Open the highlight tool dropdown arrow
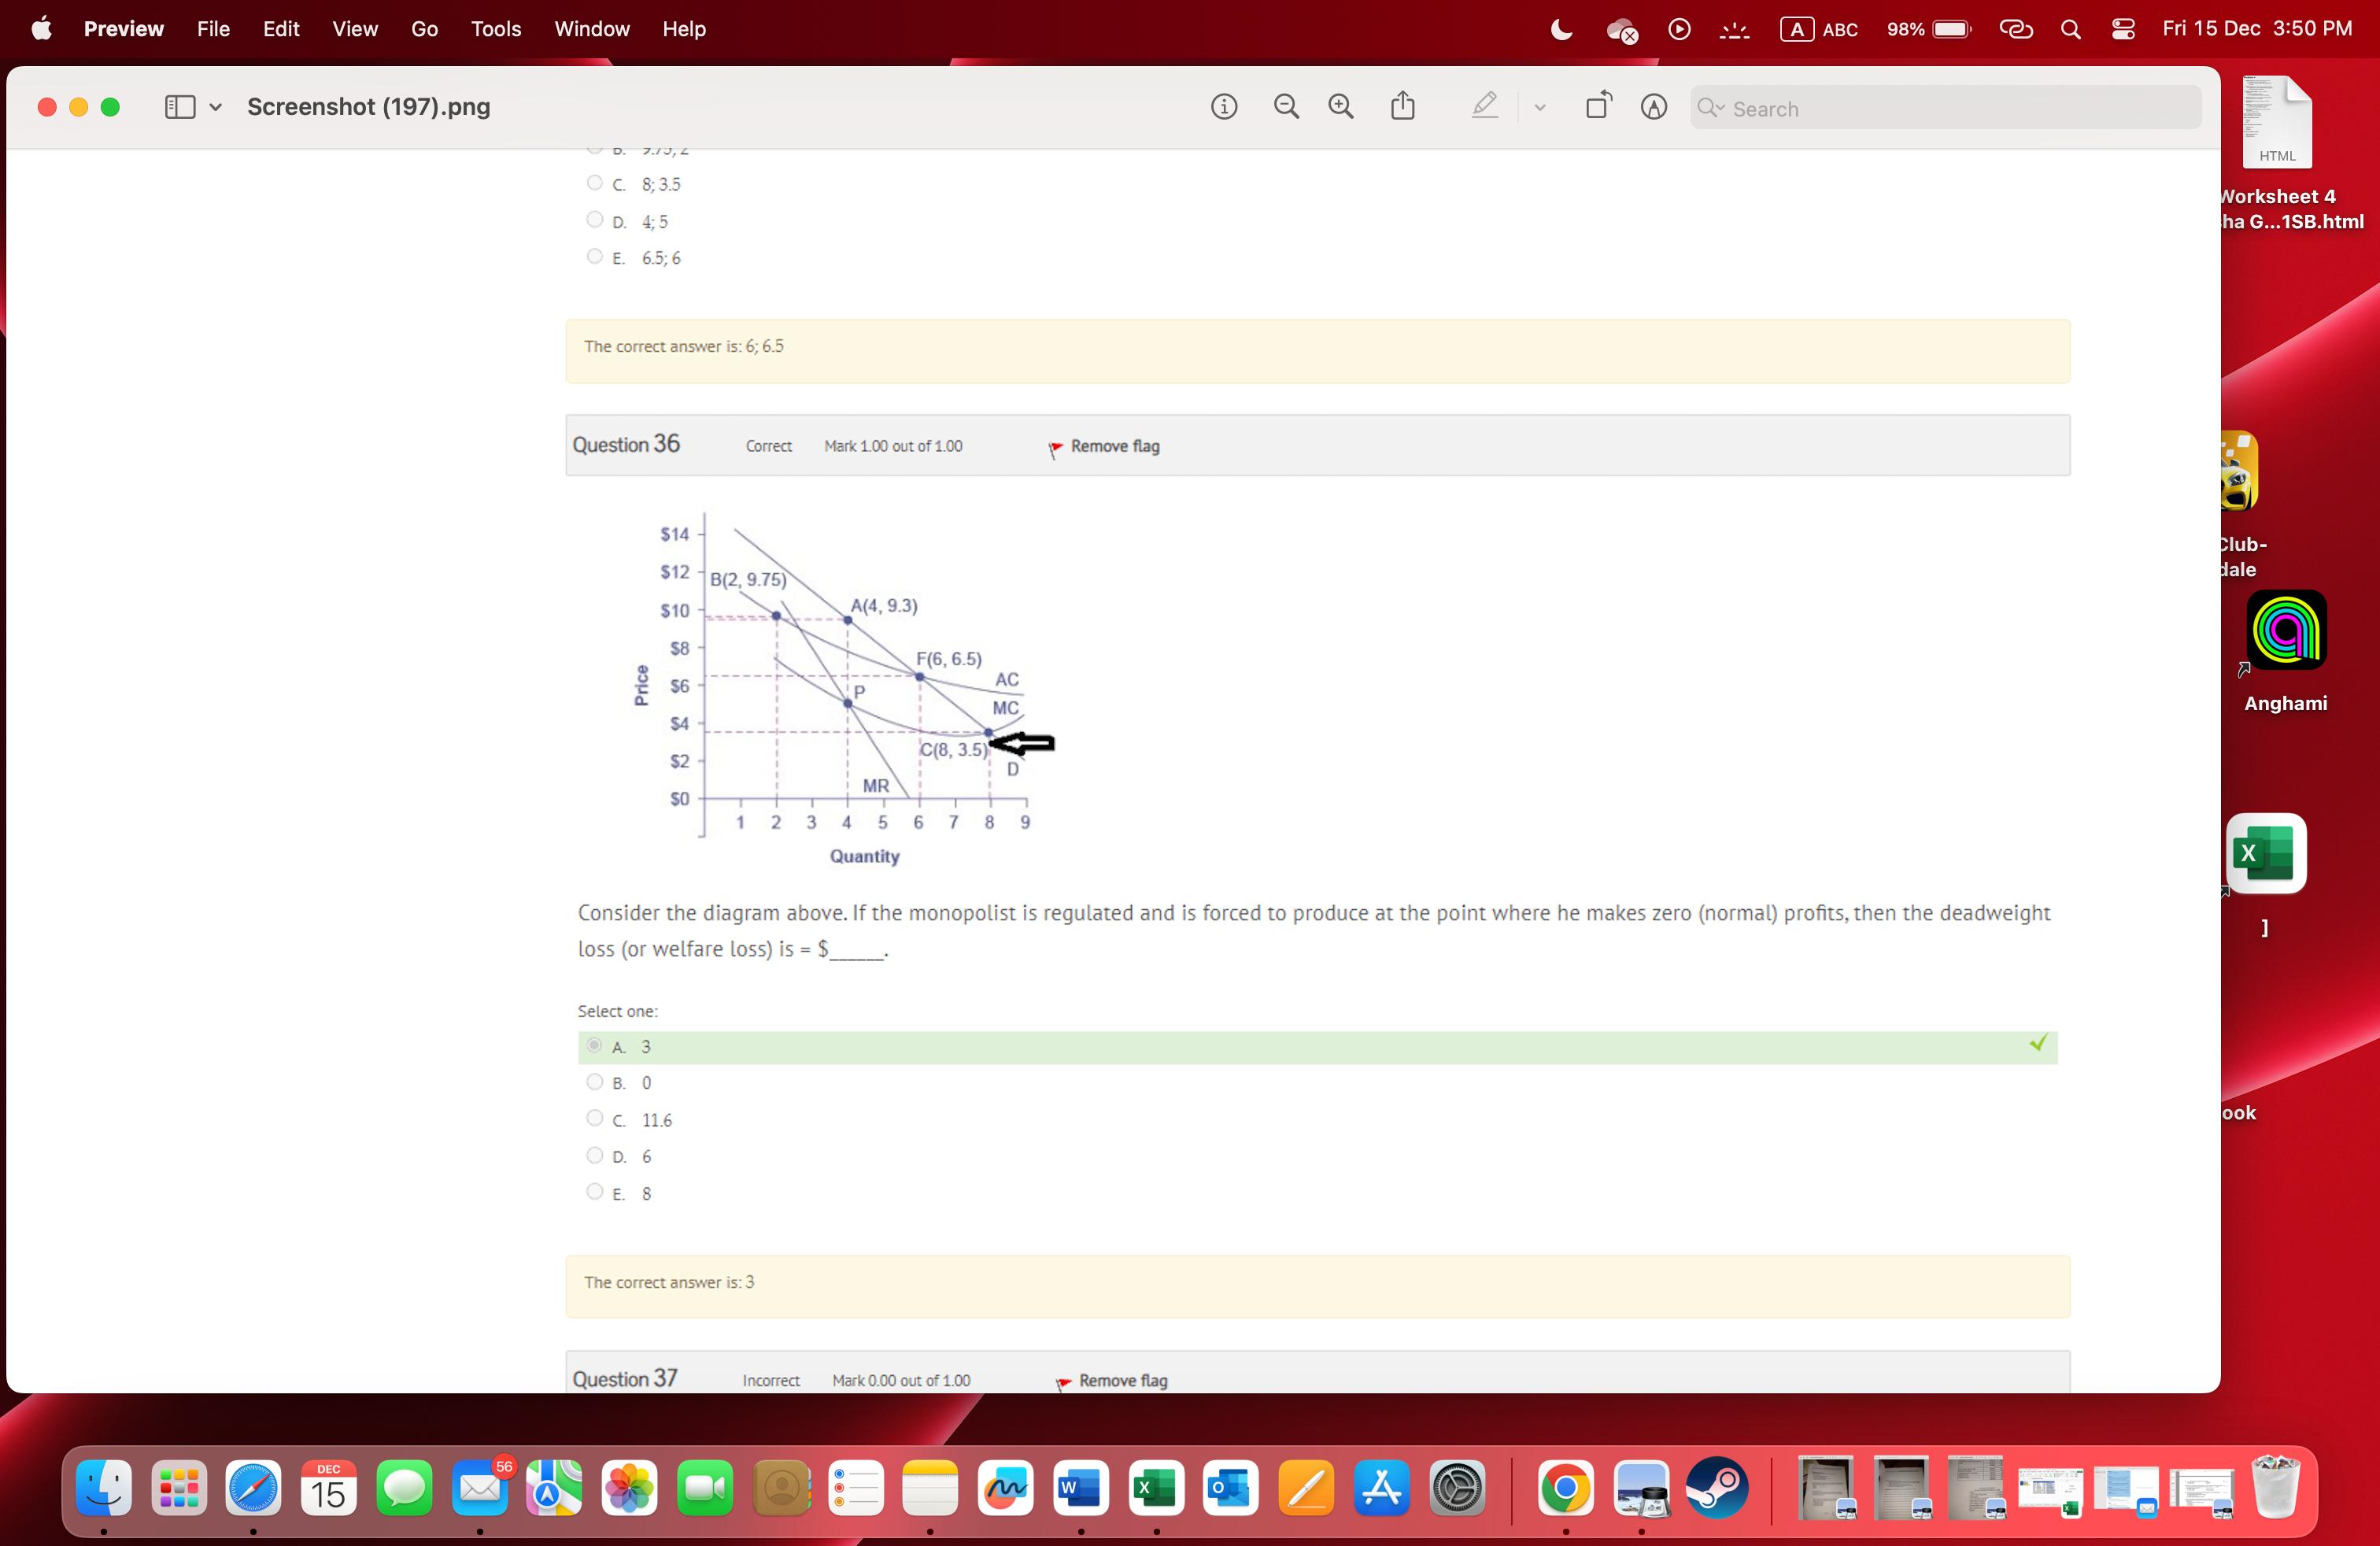 point(1540,107)
